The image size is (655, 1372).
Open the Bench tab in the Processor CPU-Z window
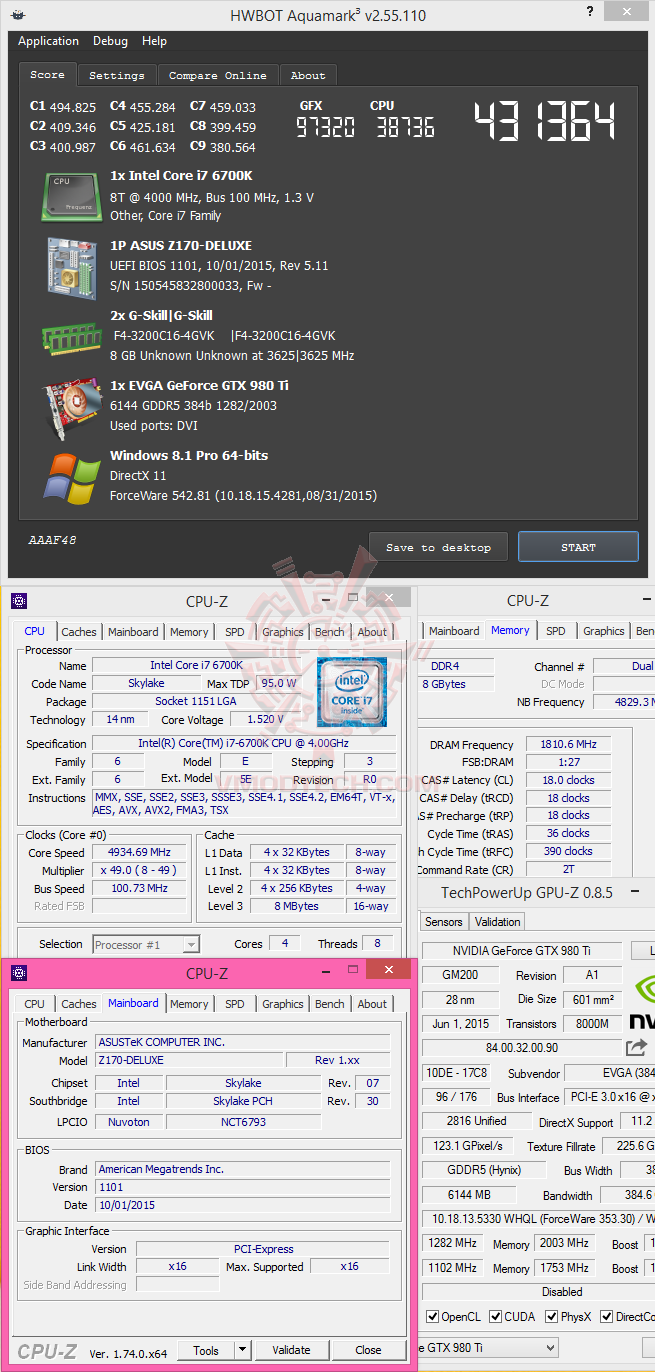(x=330, y=632)
